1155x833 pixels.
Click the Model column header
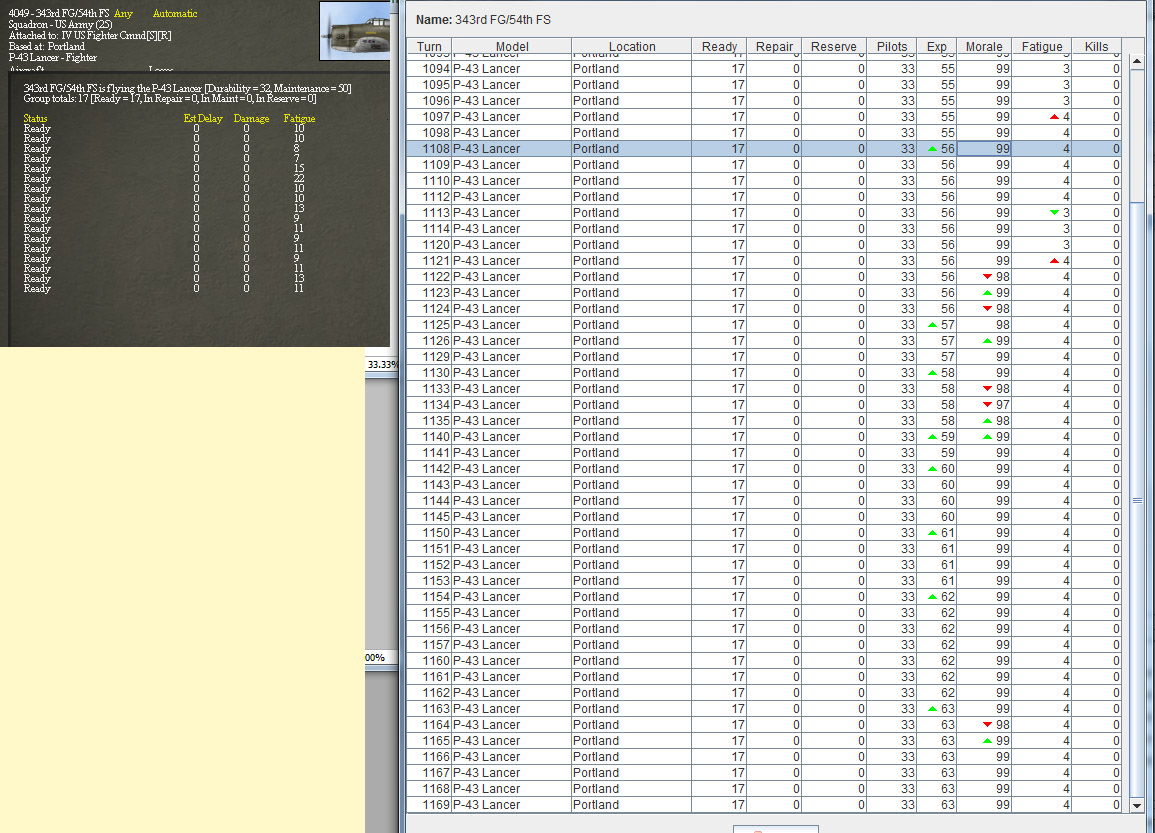click(x=512, y=46)
